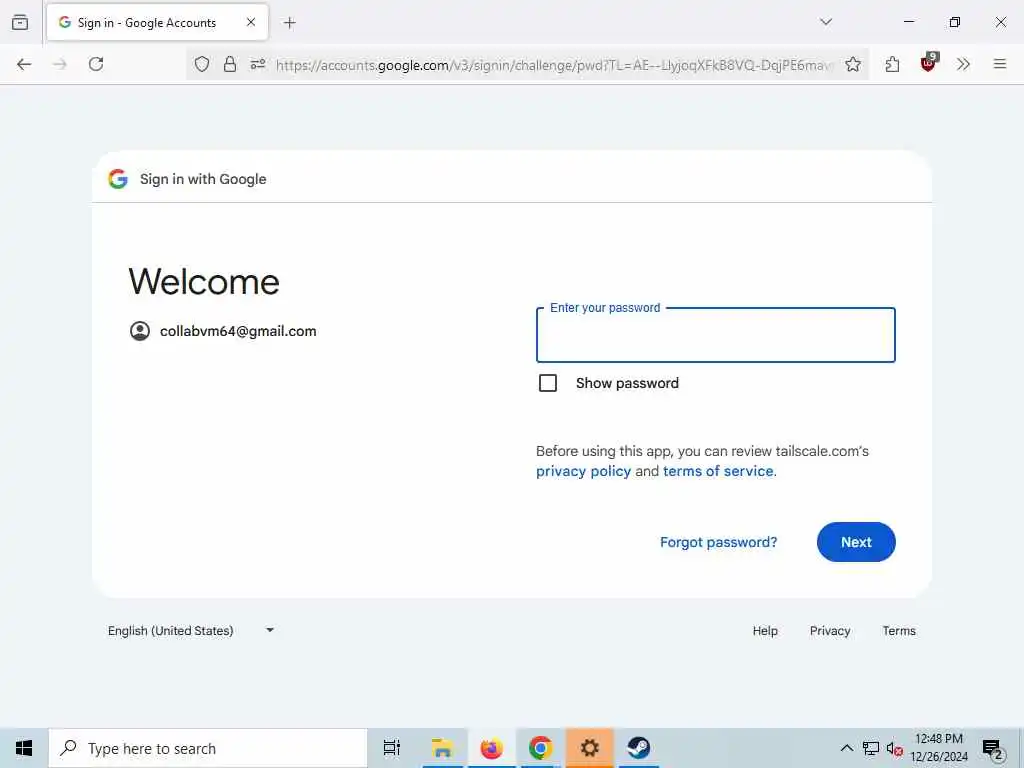
Task: Open site permissions icon in address bar
Action: point(258,64)
